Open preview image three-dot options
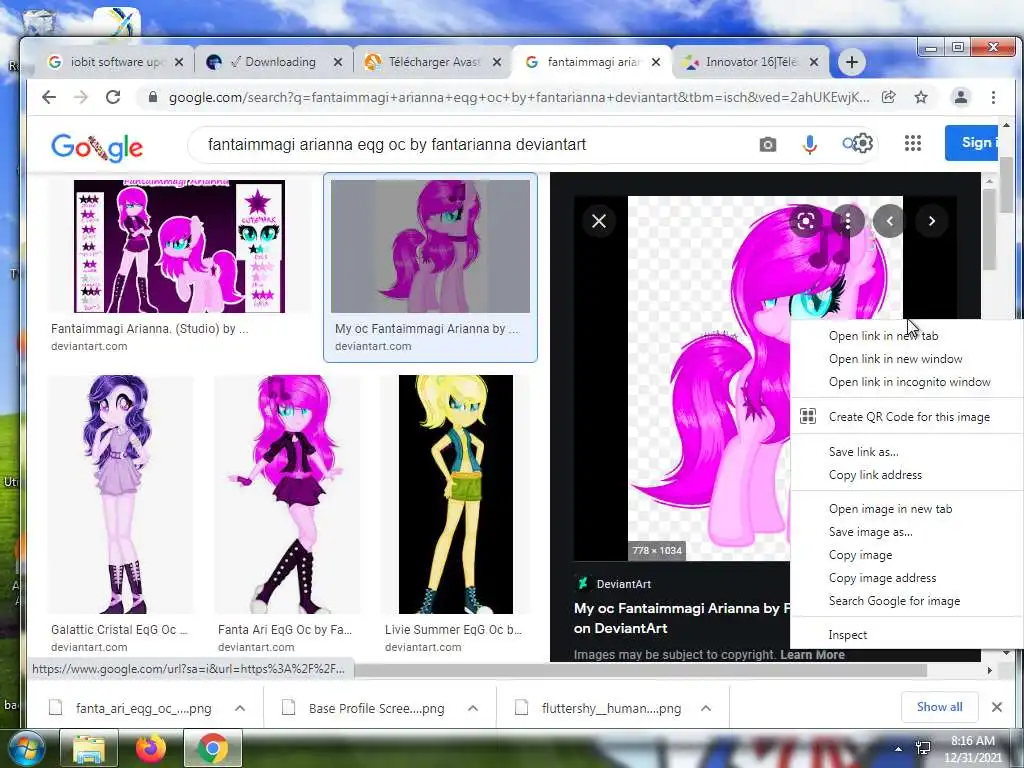The width and height of the screenshot is (1024, 768). [x=848, y=221]
